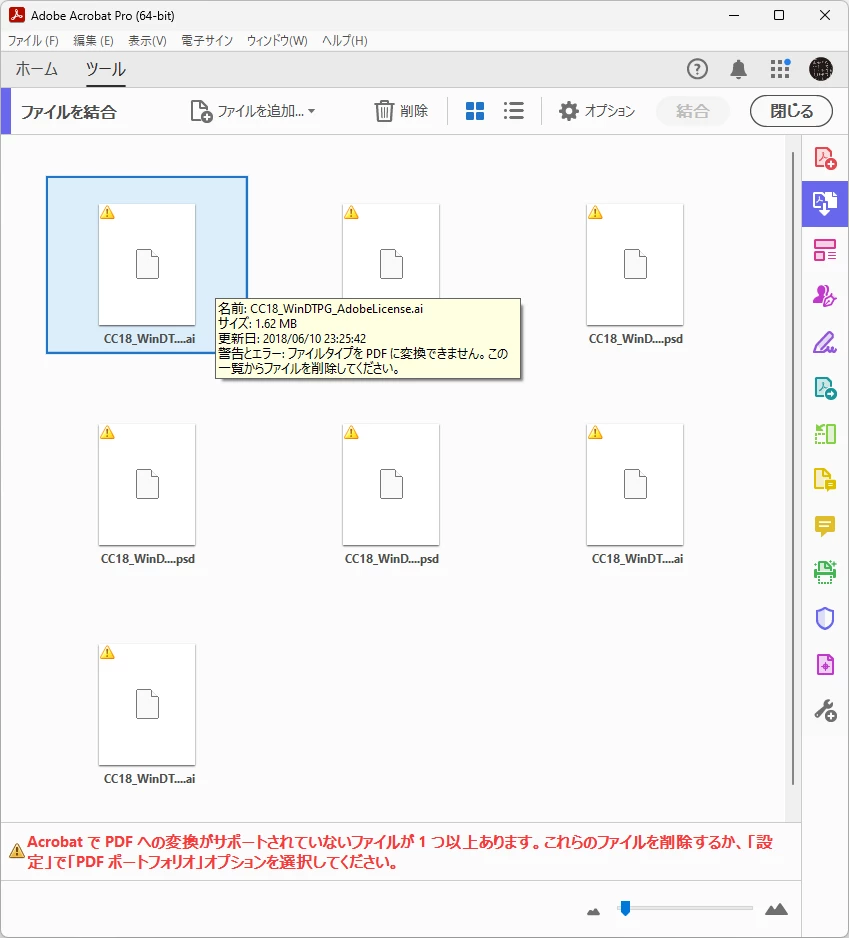Click the 削除 text label
This screenshot has height=938, width=849.
414,111
